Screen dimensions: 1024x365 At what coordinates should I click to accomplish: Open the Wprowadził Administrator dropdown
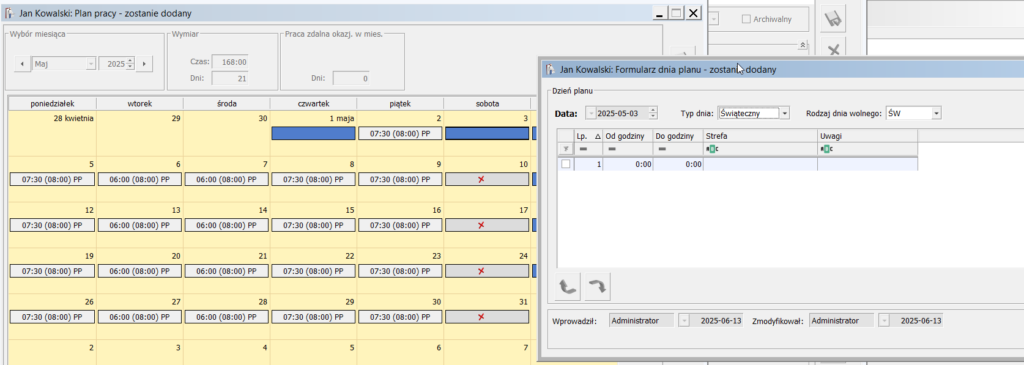click(684, 321)
